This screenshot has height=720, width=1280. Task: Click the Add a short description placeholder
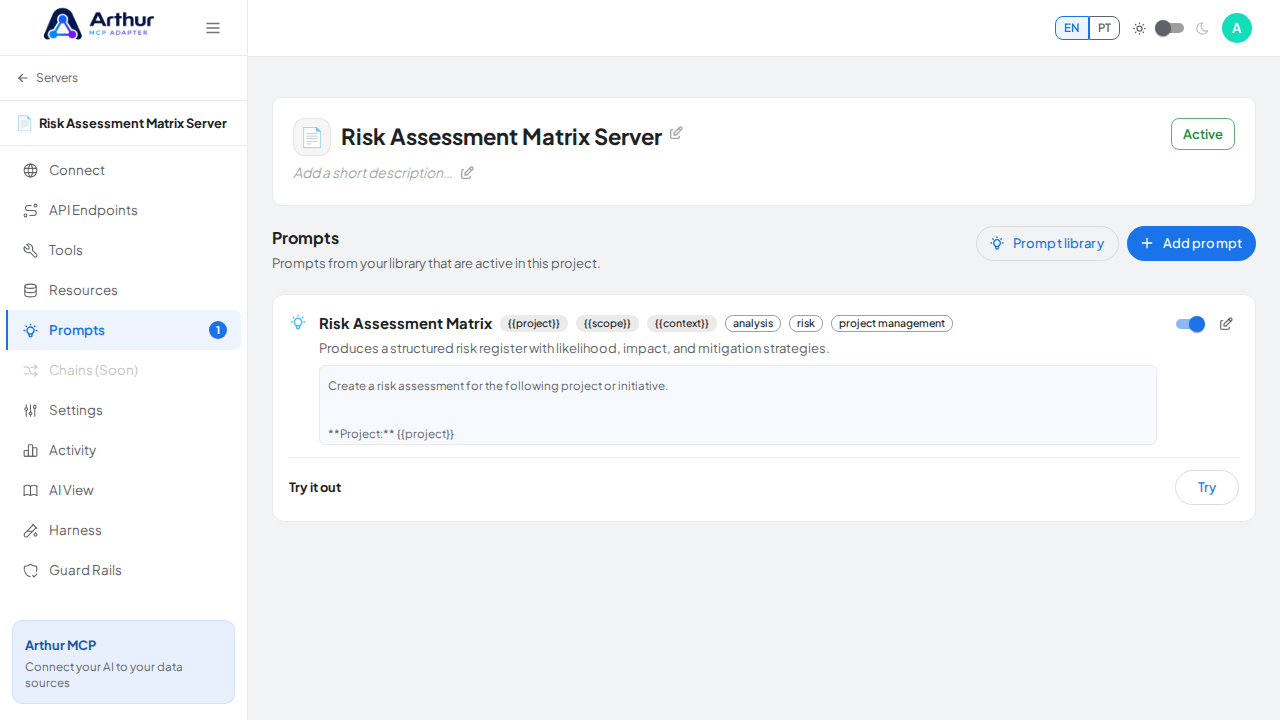coord(372,173)
